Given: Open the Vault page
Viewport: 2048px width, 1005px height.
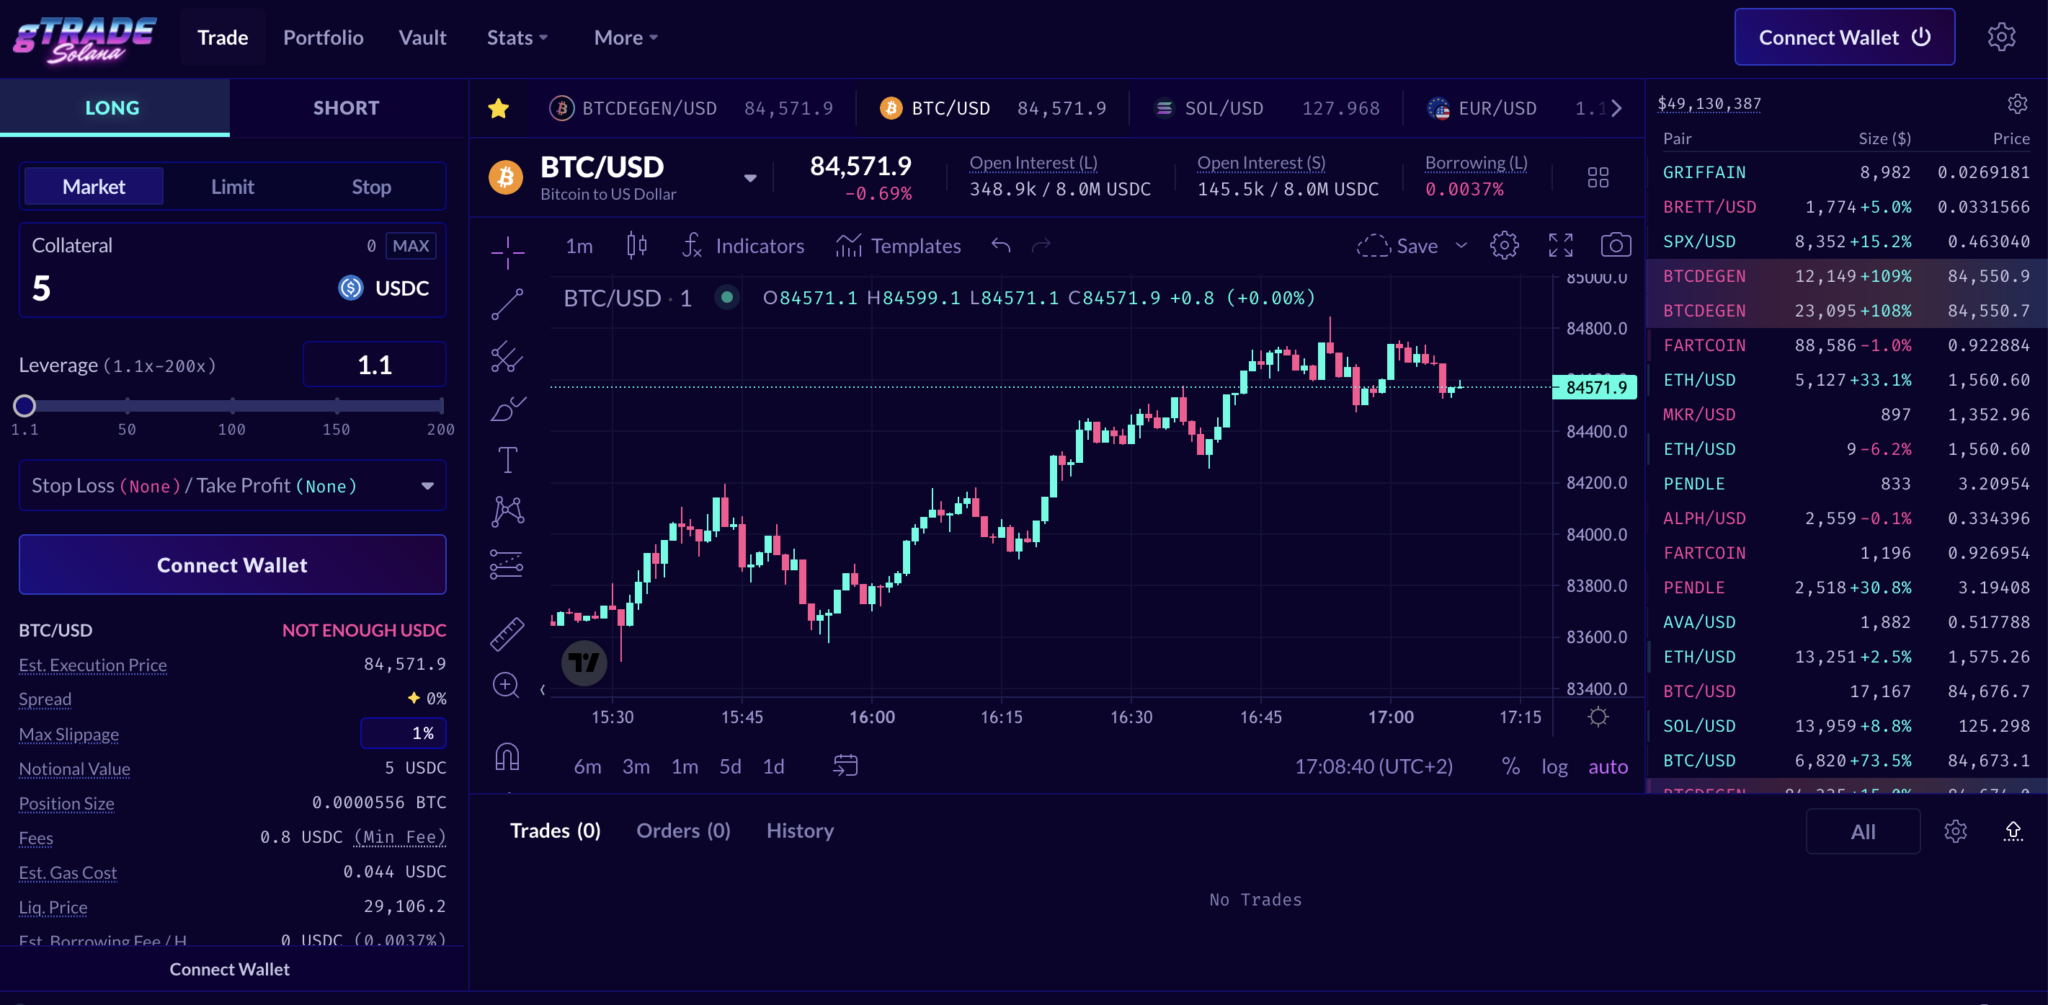Looking at the screenshot, I should (422, 37).
